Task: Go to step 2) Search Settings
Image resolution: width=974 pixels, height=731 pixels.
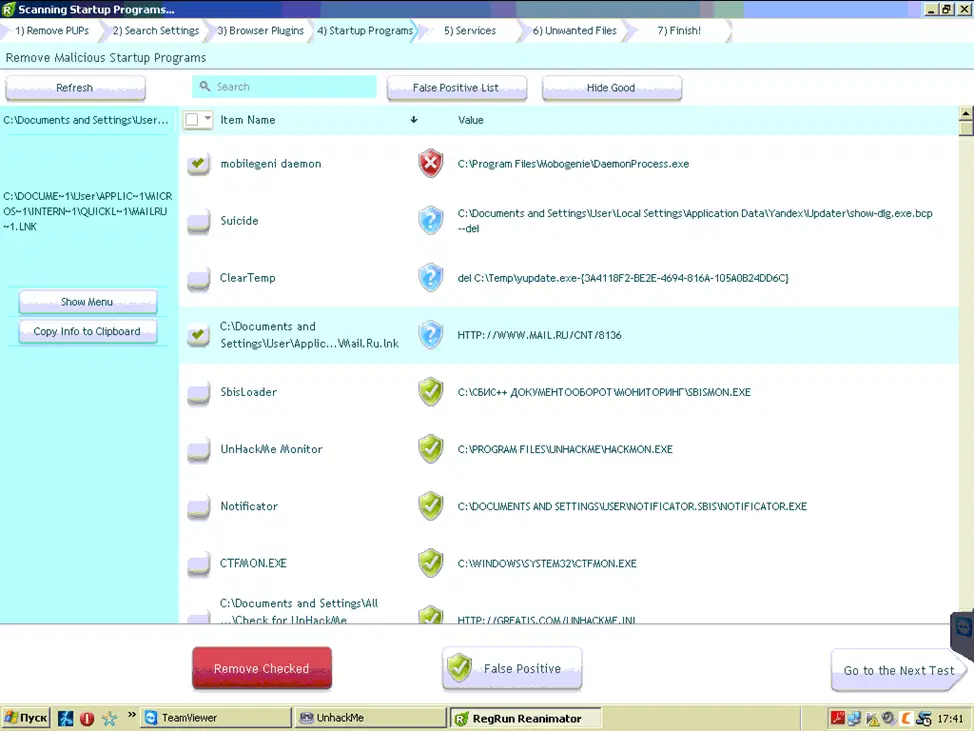Action: click(156, 30)
